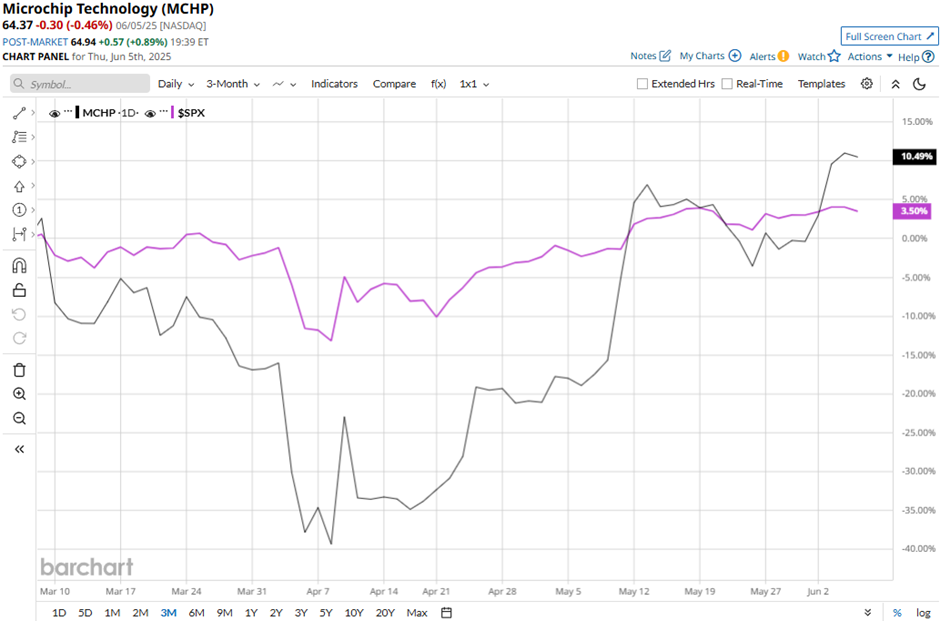Open $SPX series options menu
This screenshot has width=940, height=621.
pyautogui.click(x=164, y=111)
